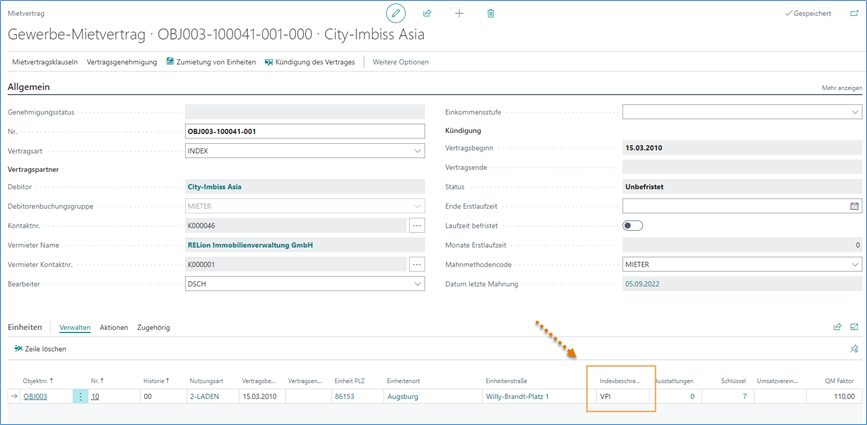Click the pin icon in Einheiten toolbar
The width and height of the screenshot is (867, 425).
point(853,348)
